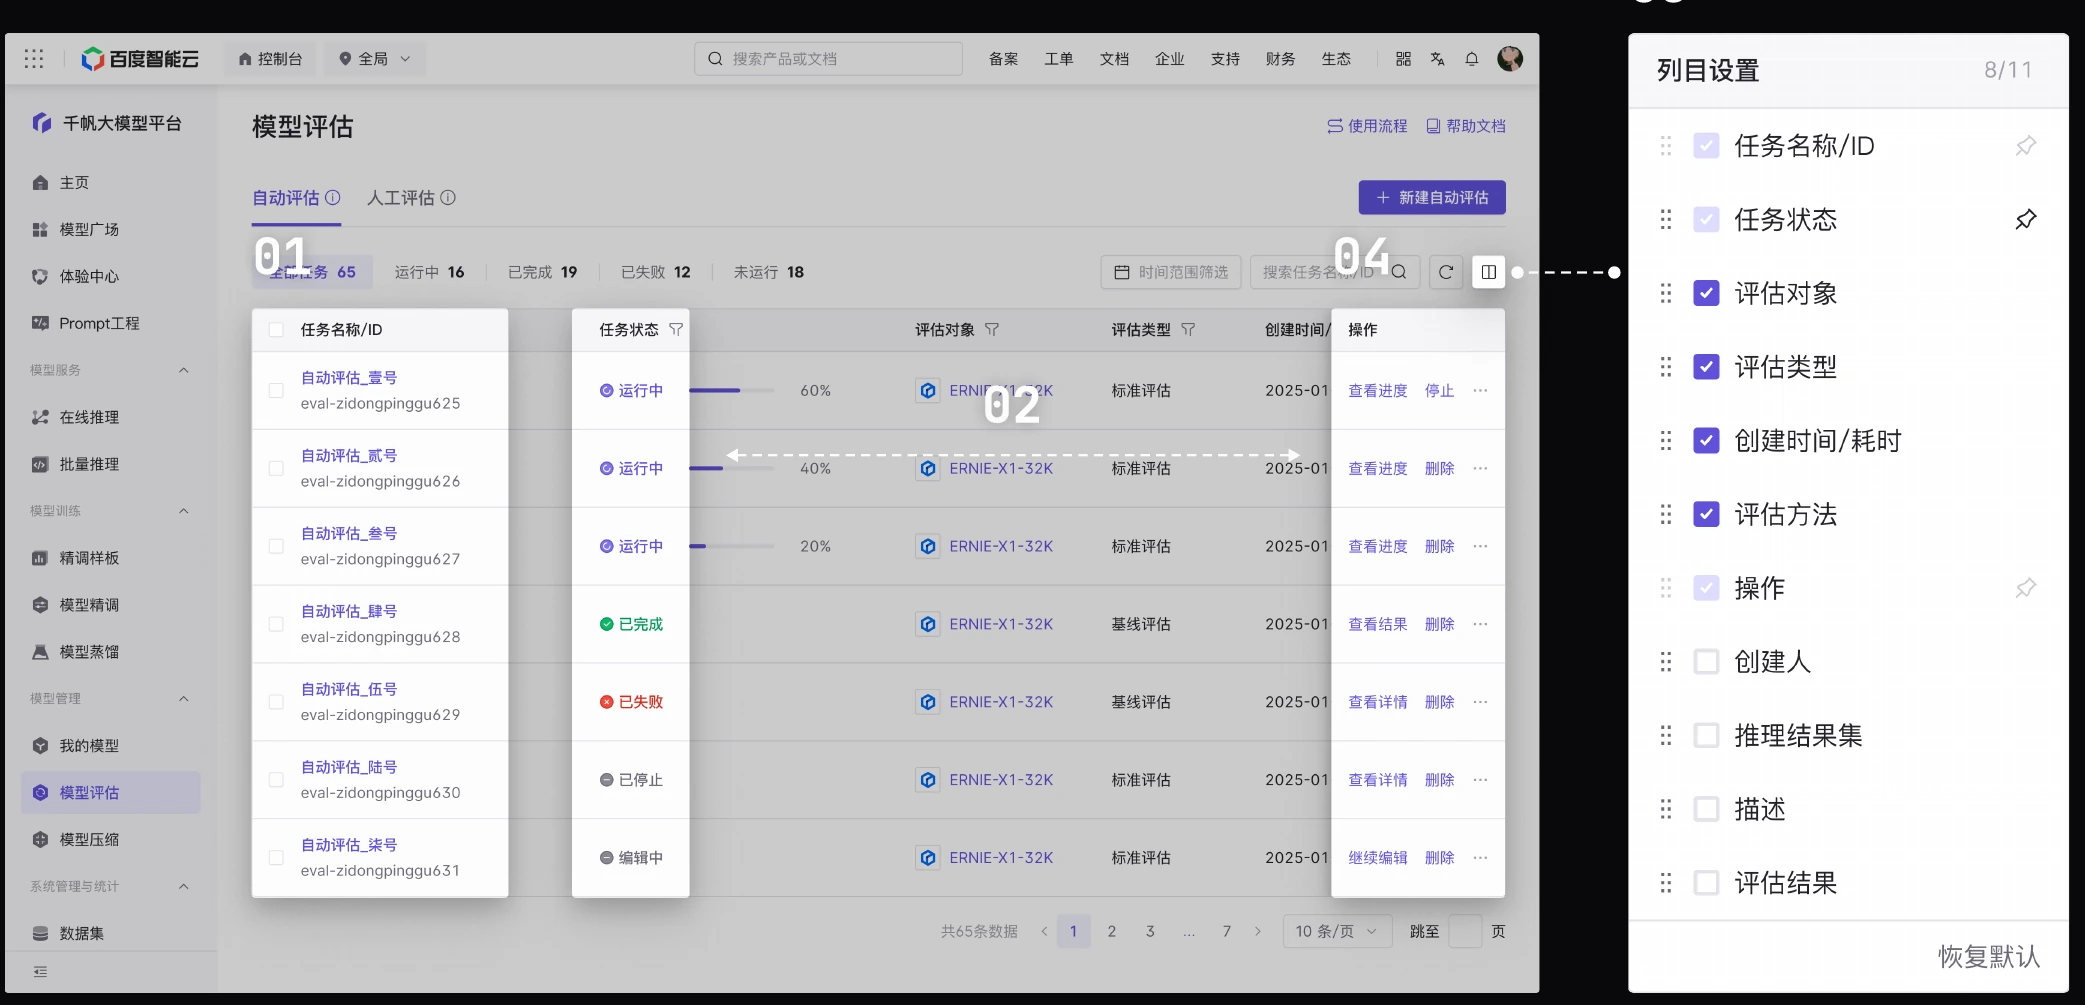Filter by 已失败 12 status tab

click(x=655, y=272)
